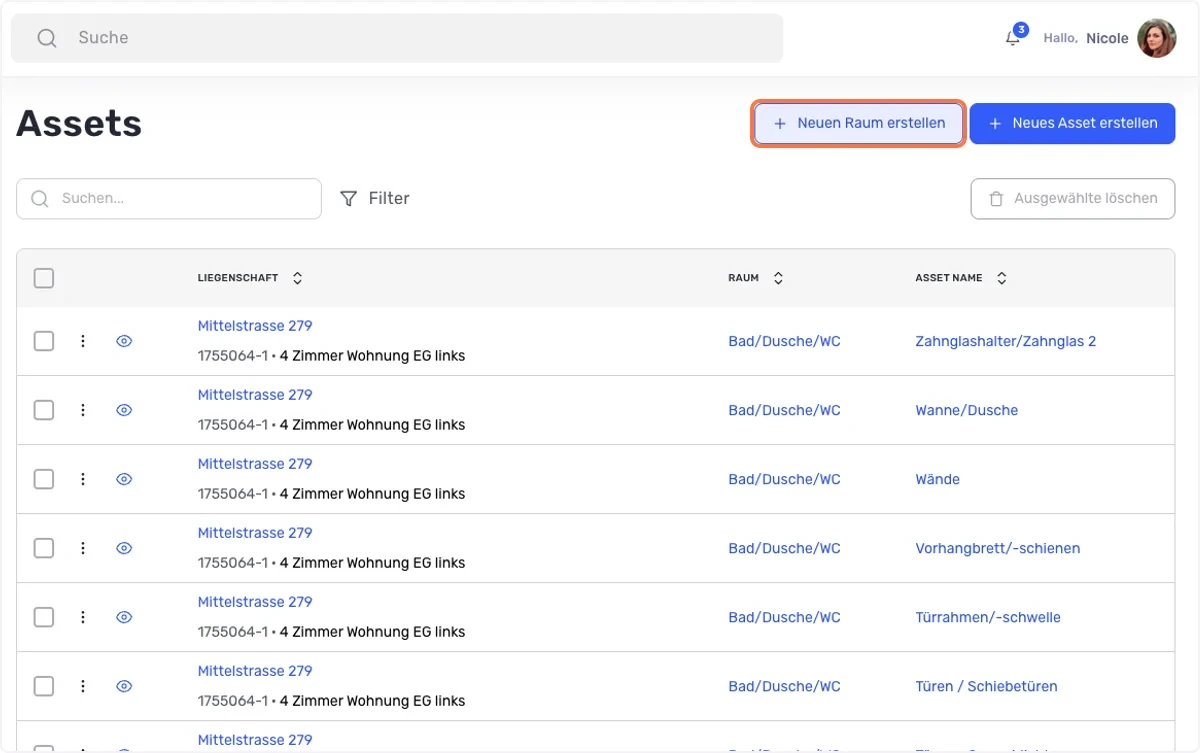Open the notifications bell with badge 3

pos(1014,37)
